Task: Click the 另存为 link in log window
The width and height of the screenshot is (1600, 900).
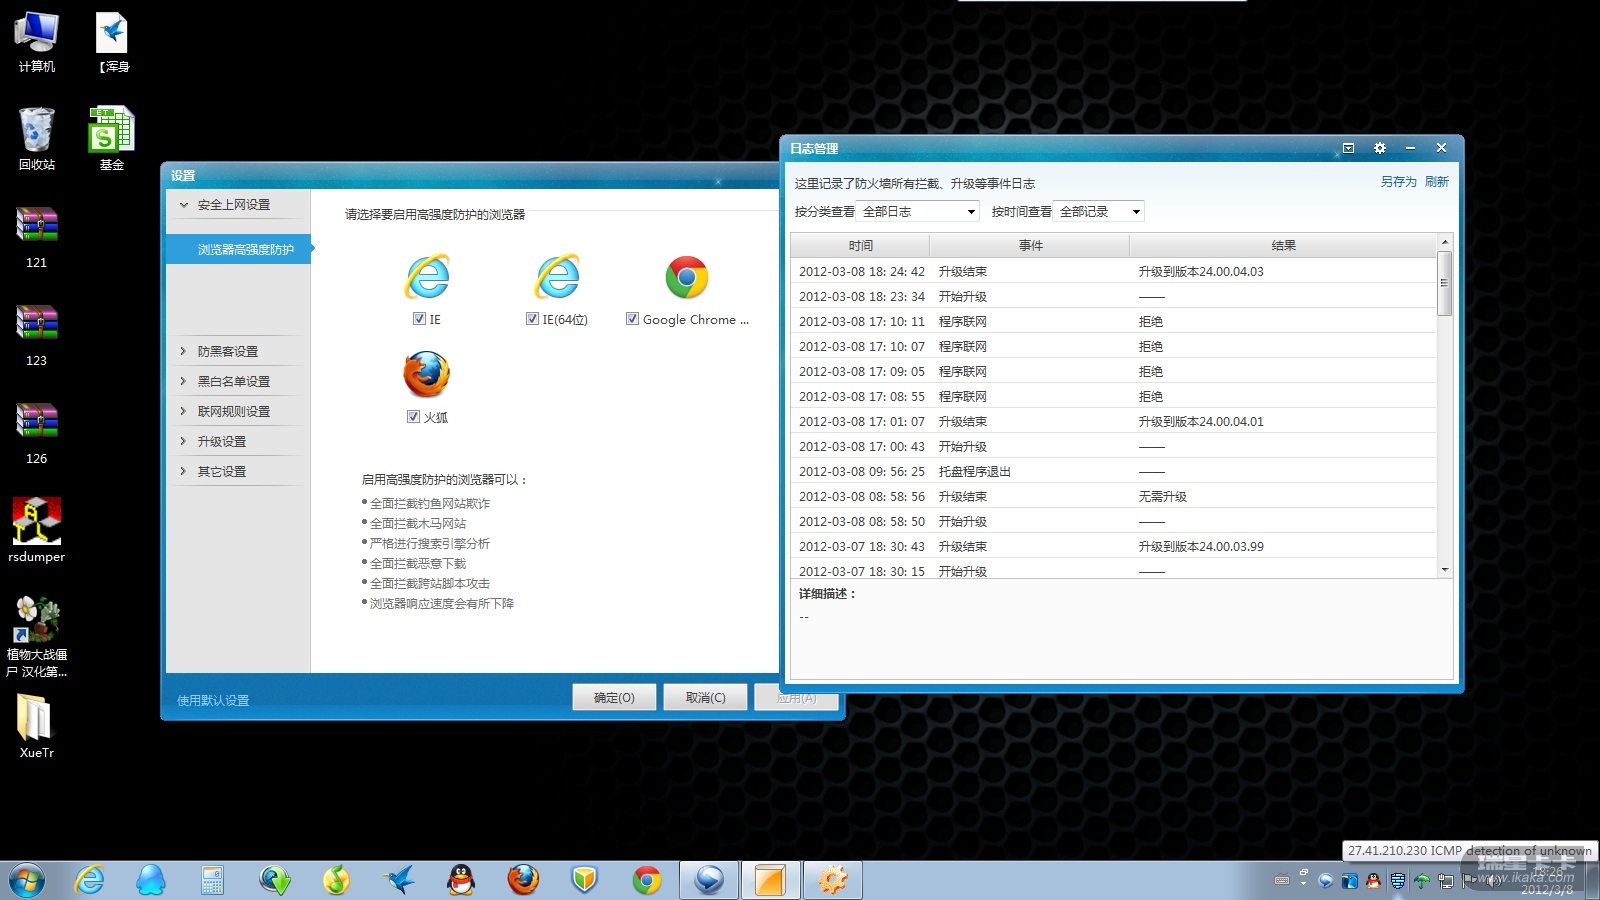Action: click(x=1398, y=182)
